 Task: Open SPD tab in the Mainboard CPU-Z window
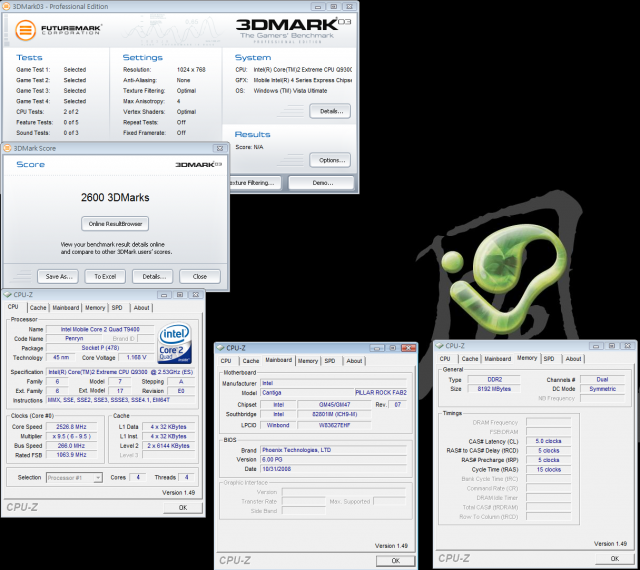point(330,361)
